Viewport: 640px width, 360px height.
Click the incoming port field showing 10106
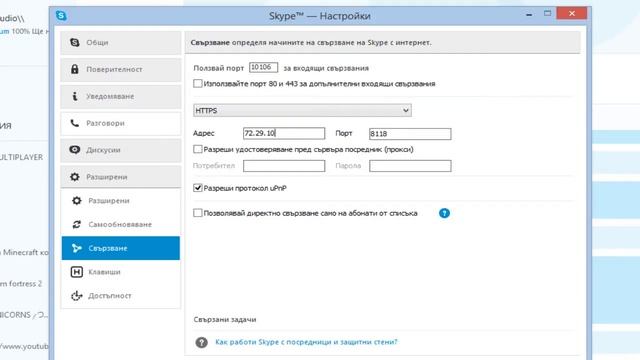[x=263, y=67]
